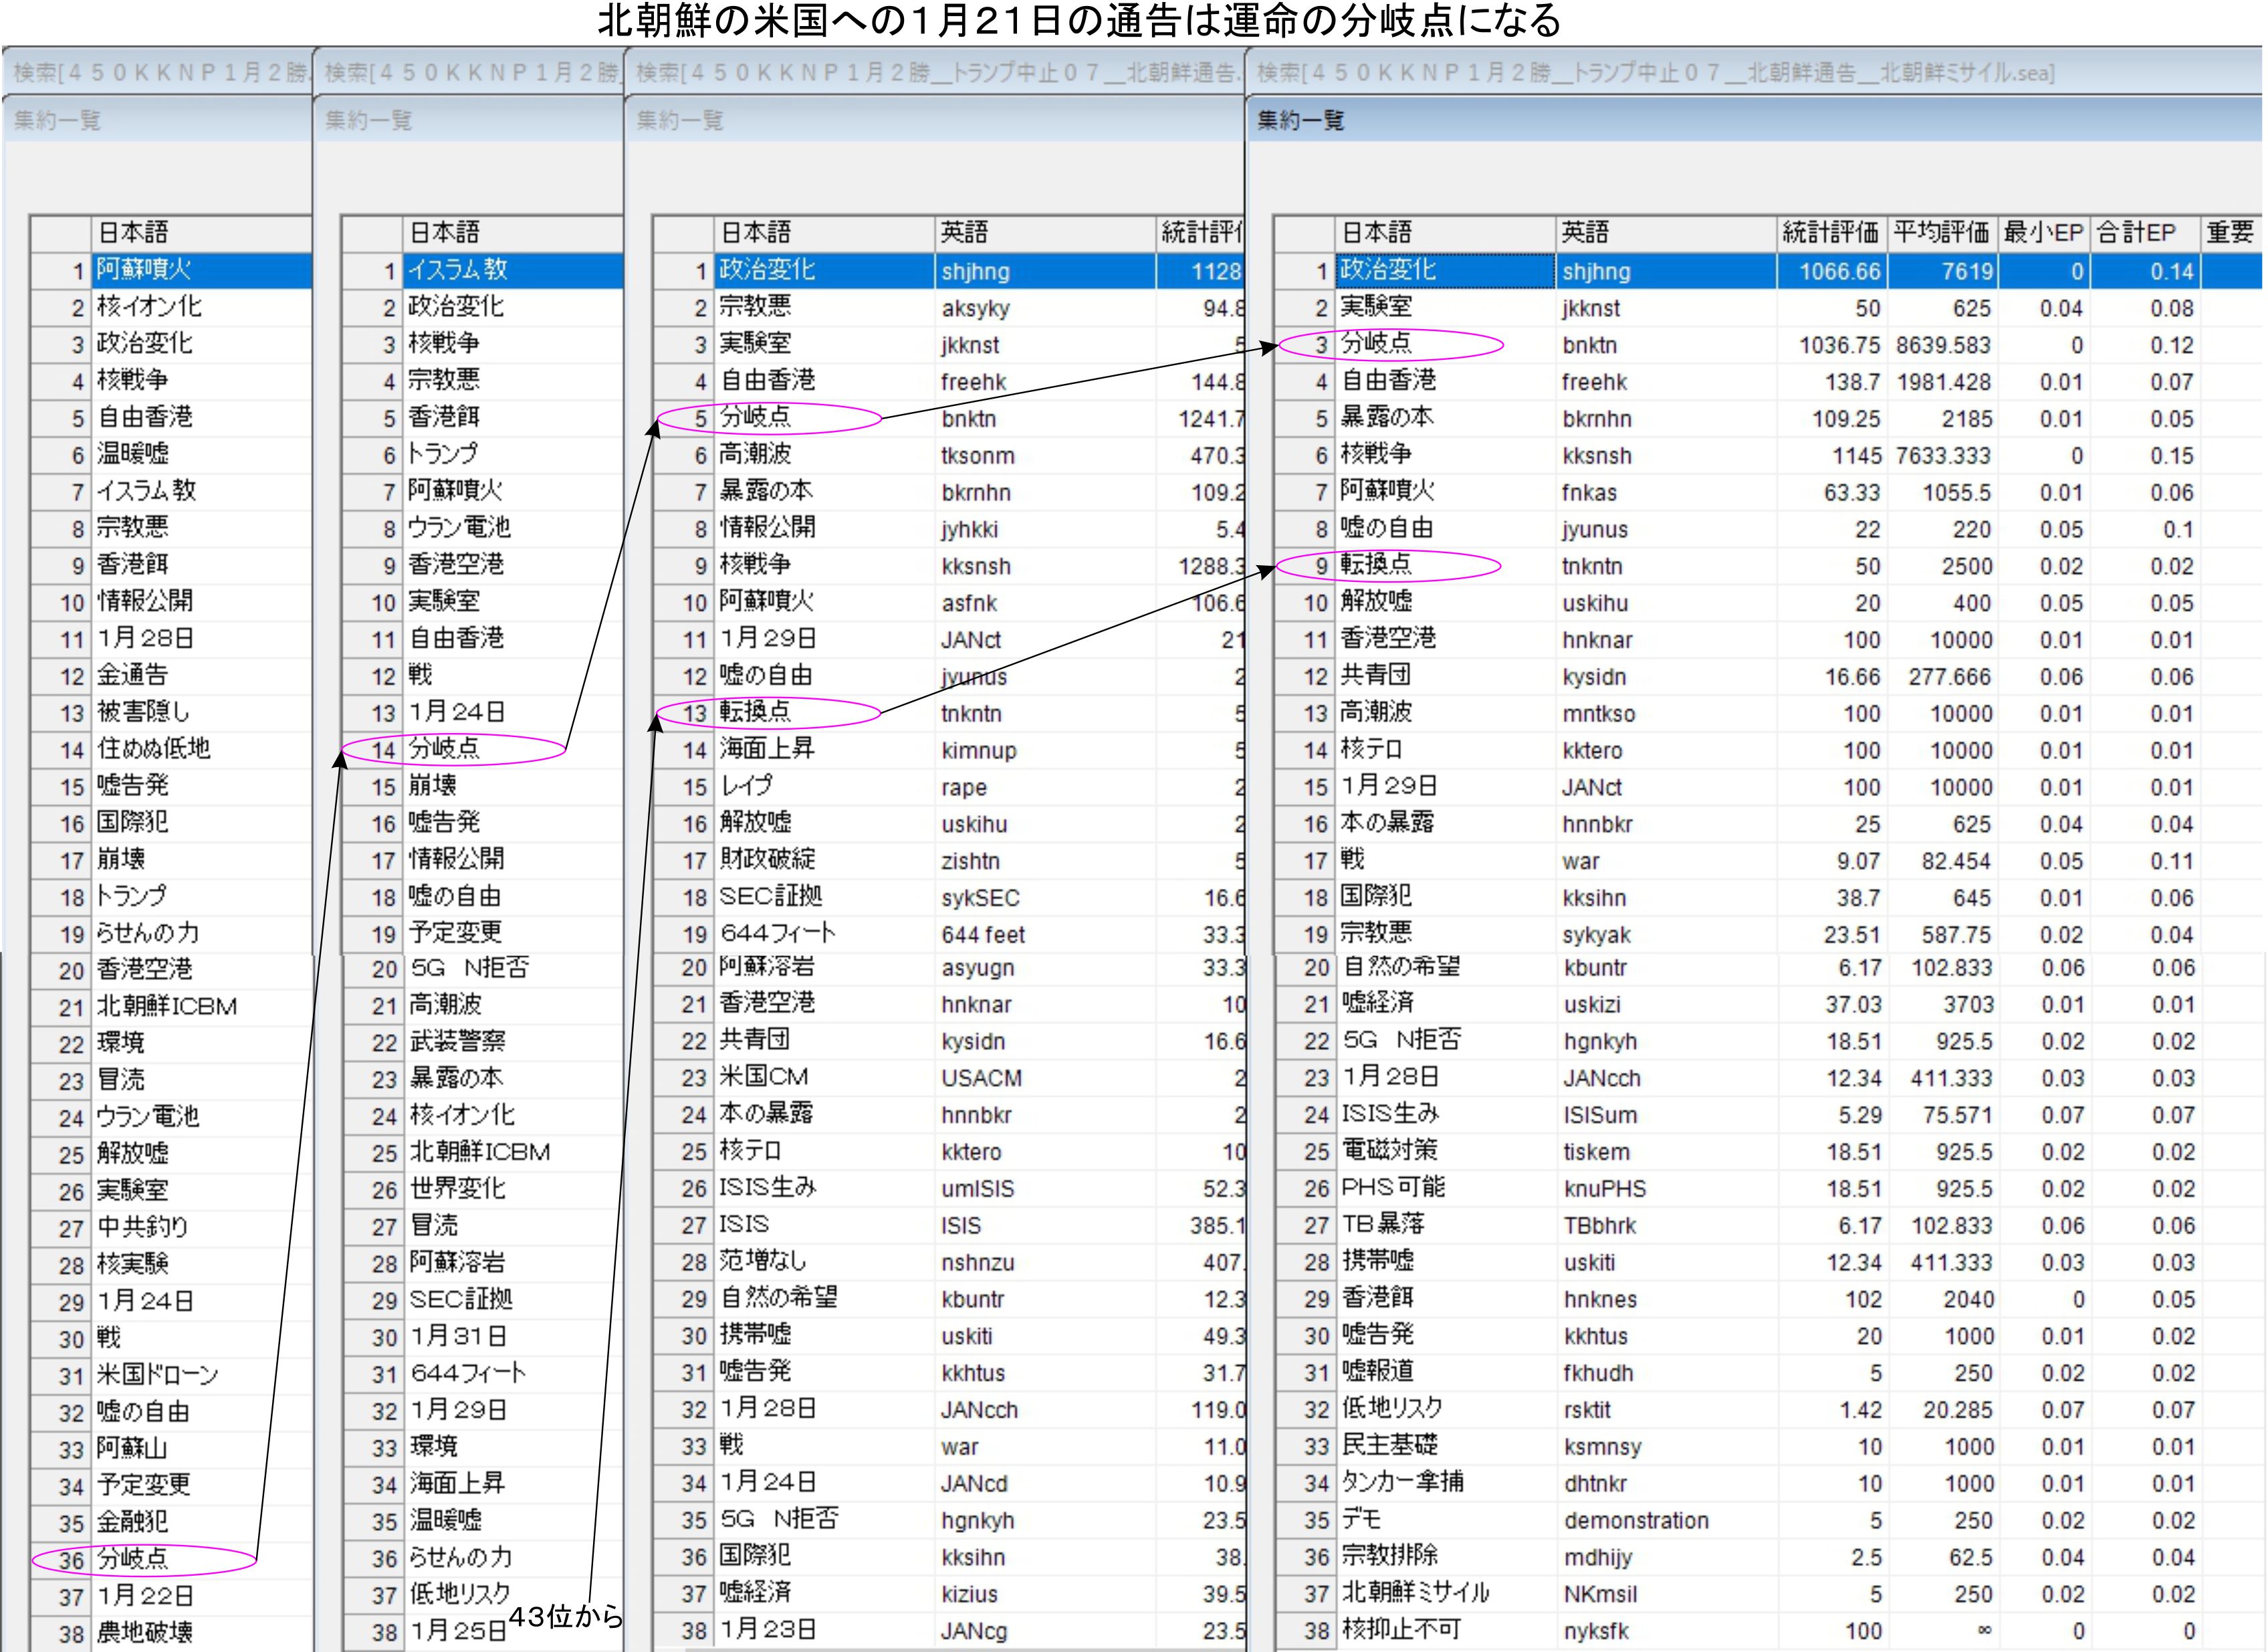Screen dimensions: 2268x1652
Task: Select イスラム教 highlighted row in the second table
Action: pyautogui.click(x=458, y=270)
